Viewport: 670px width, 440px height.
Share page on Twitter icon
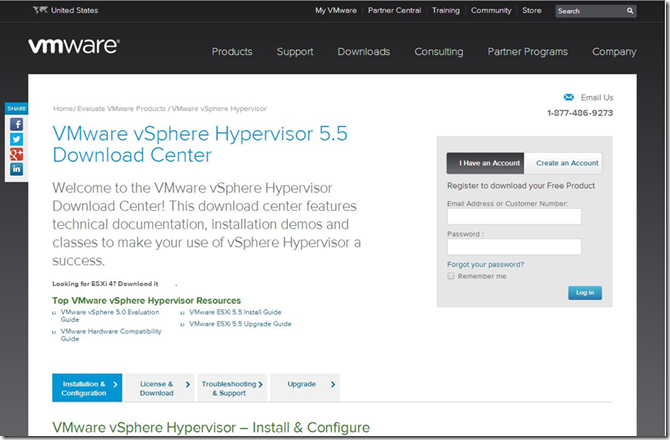[x=17, y=139]
